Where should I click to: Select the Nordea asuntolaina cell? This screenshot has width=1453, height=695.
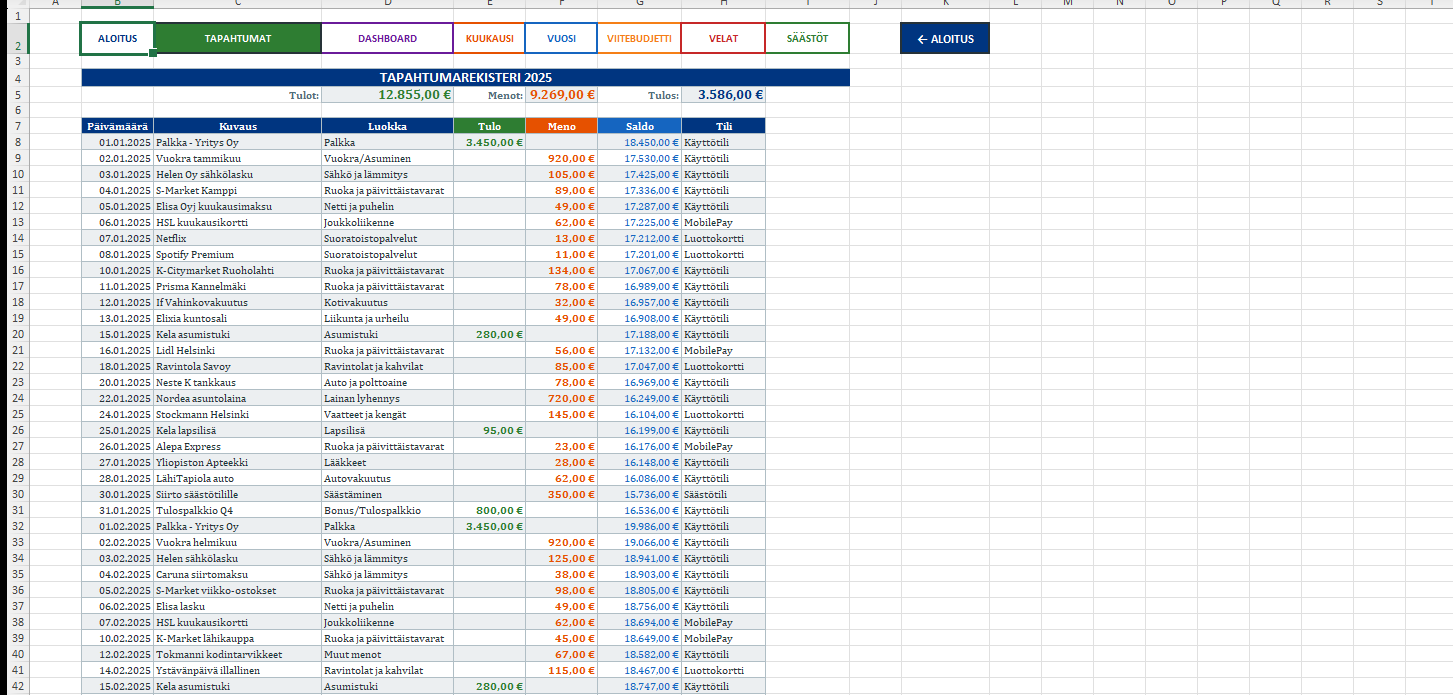[238, 398]
